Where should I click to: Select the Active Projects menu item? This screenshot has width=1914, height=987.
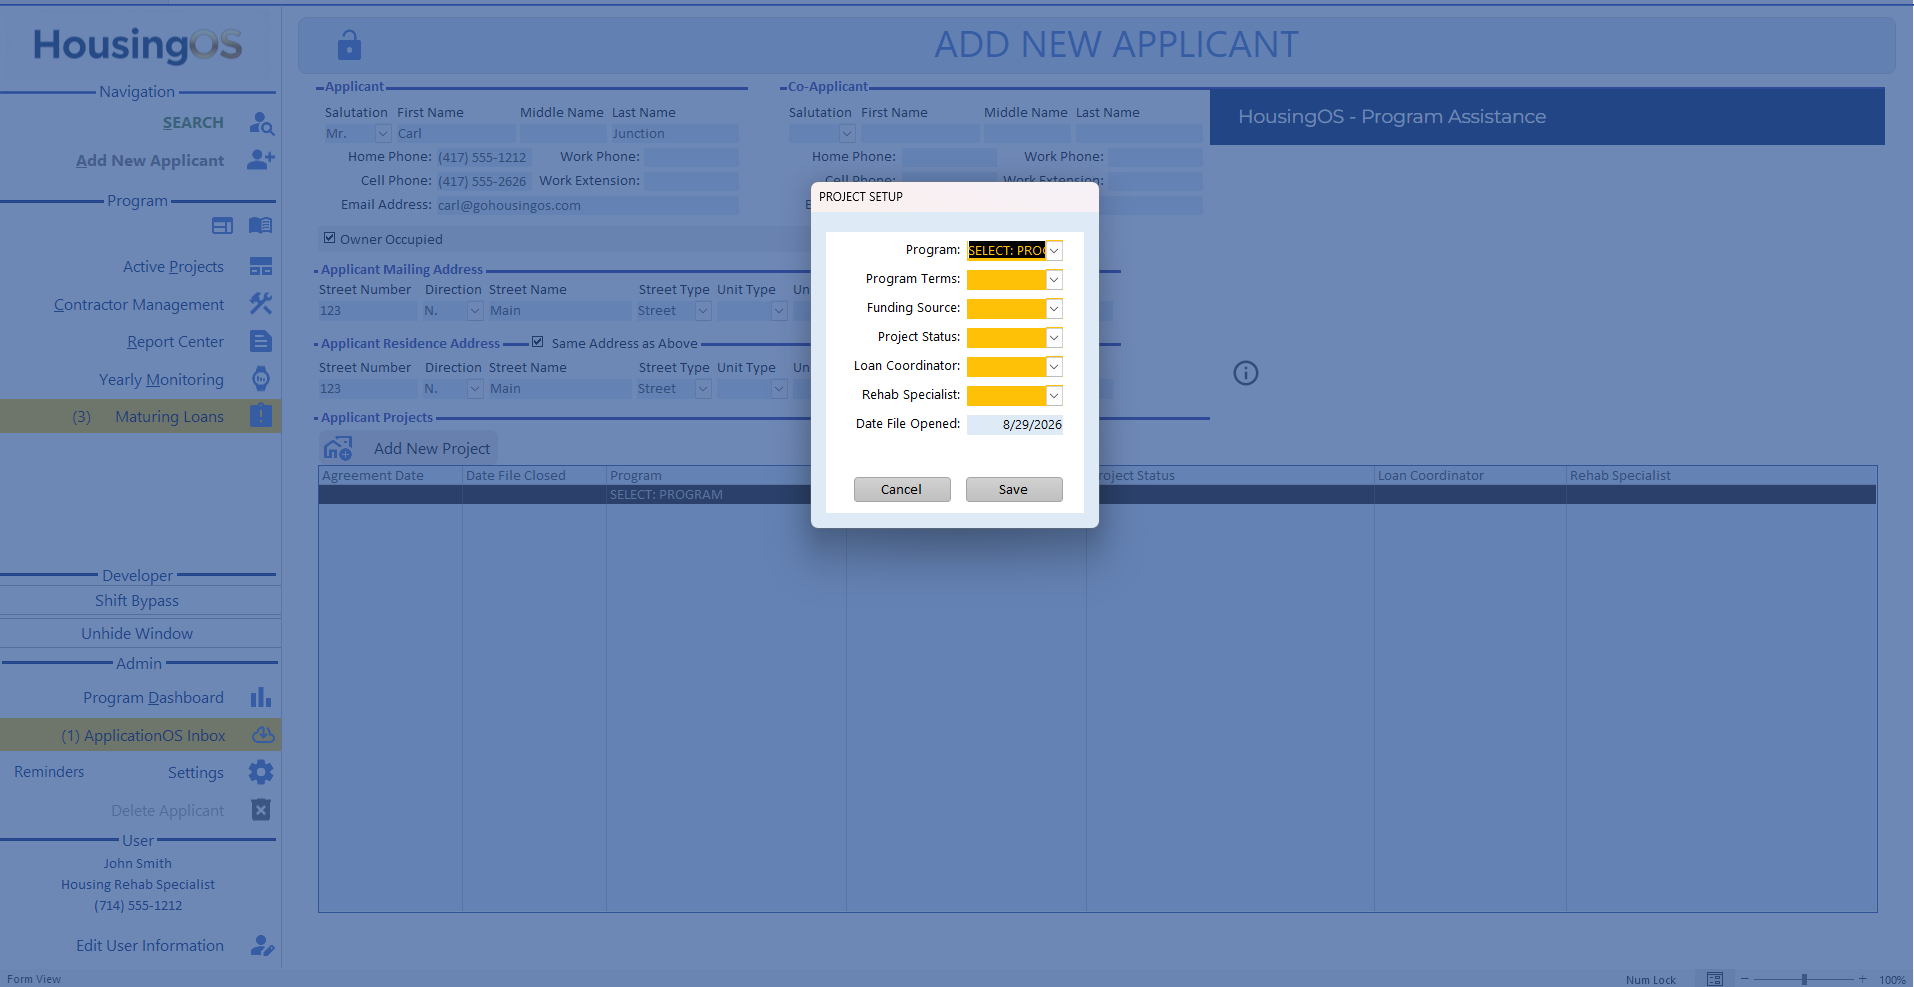coord(173,267)
